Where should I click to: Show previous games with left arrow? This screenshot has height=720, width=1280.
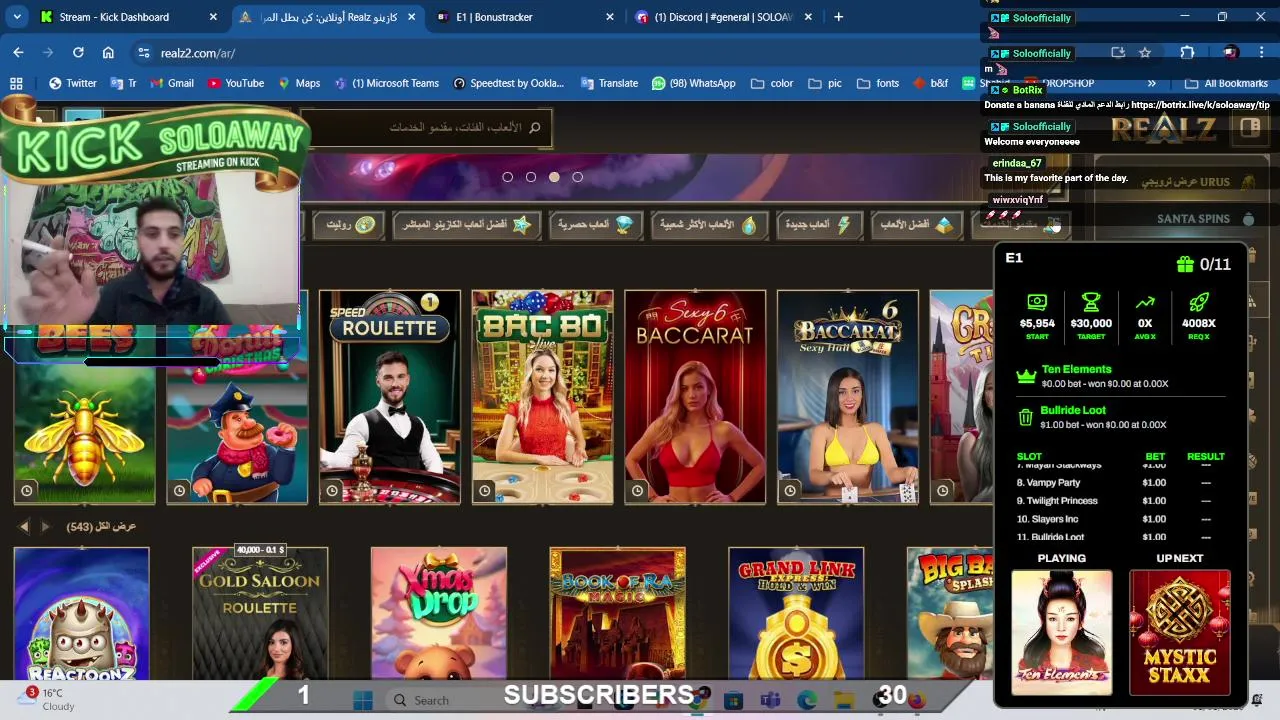pos(24,526)
